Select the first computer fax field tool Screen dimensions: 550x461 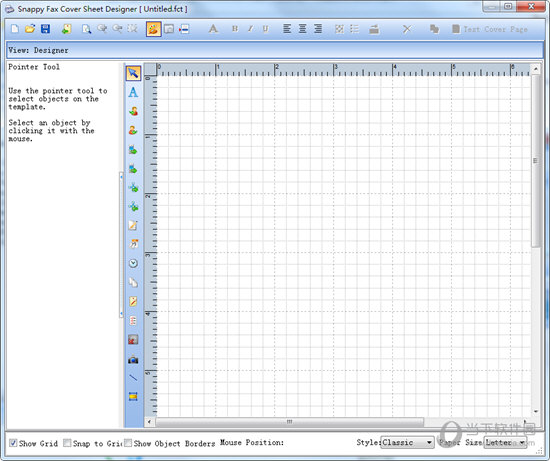point(133,150)
